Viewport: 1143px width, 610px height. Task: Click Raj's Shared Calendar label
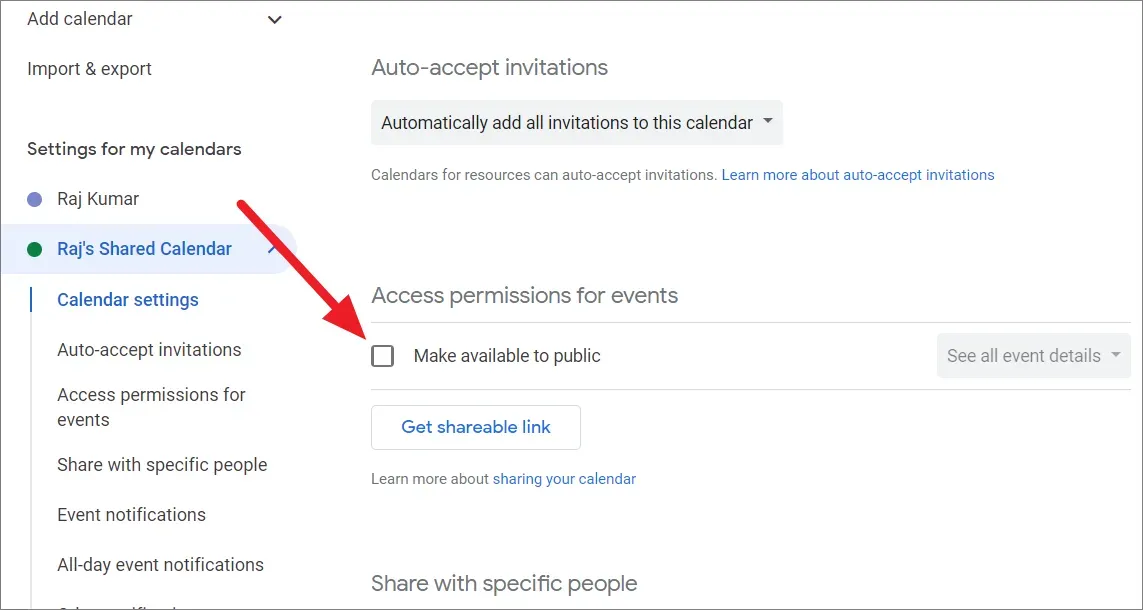tap(144, 249)
